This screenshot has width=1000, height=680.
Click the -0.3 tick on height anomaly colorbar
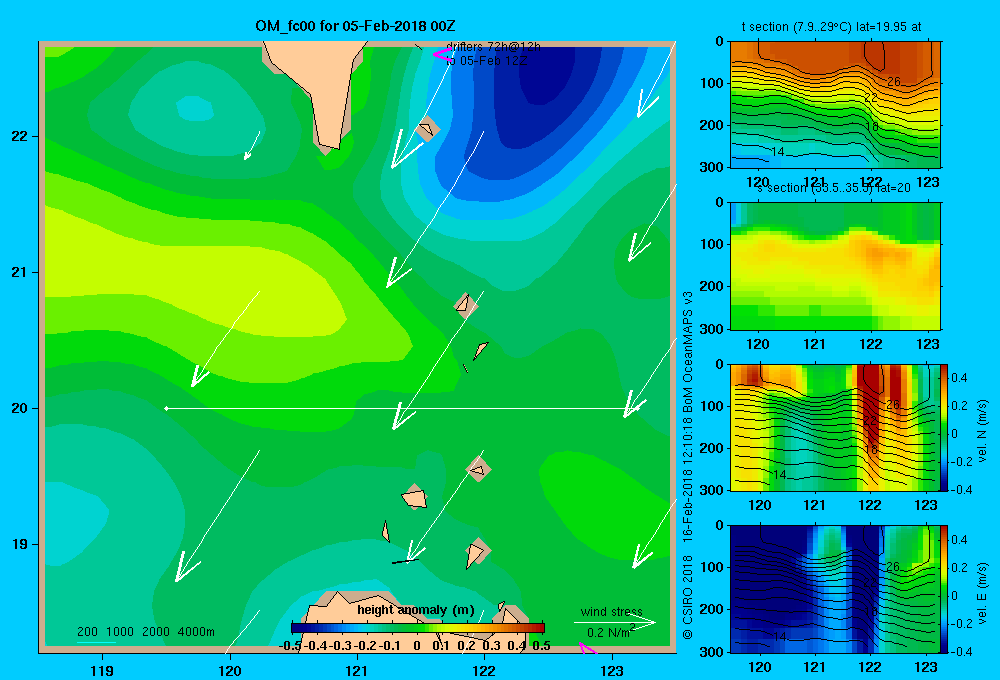coord(341,646)
